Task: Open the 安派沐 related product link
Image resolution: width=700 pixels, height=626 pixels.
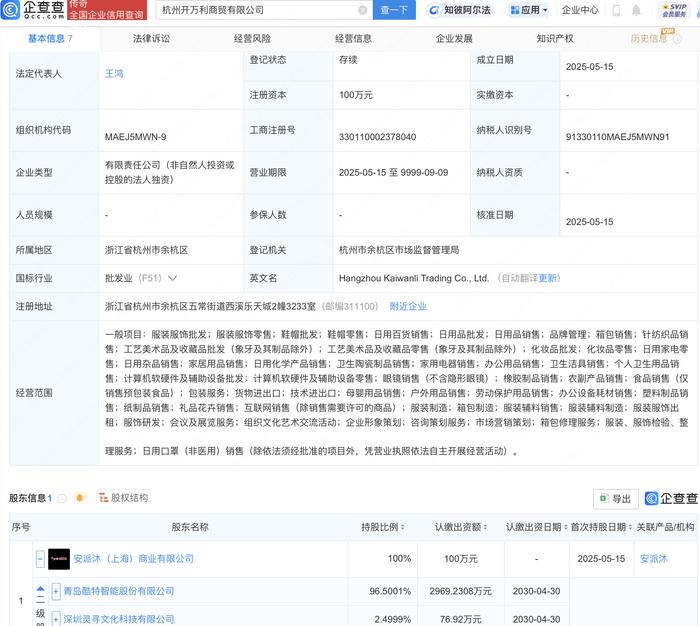Action: pos(654,559)
